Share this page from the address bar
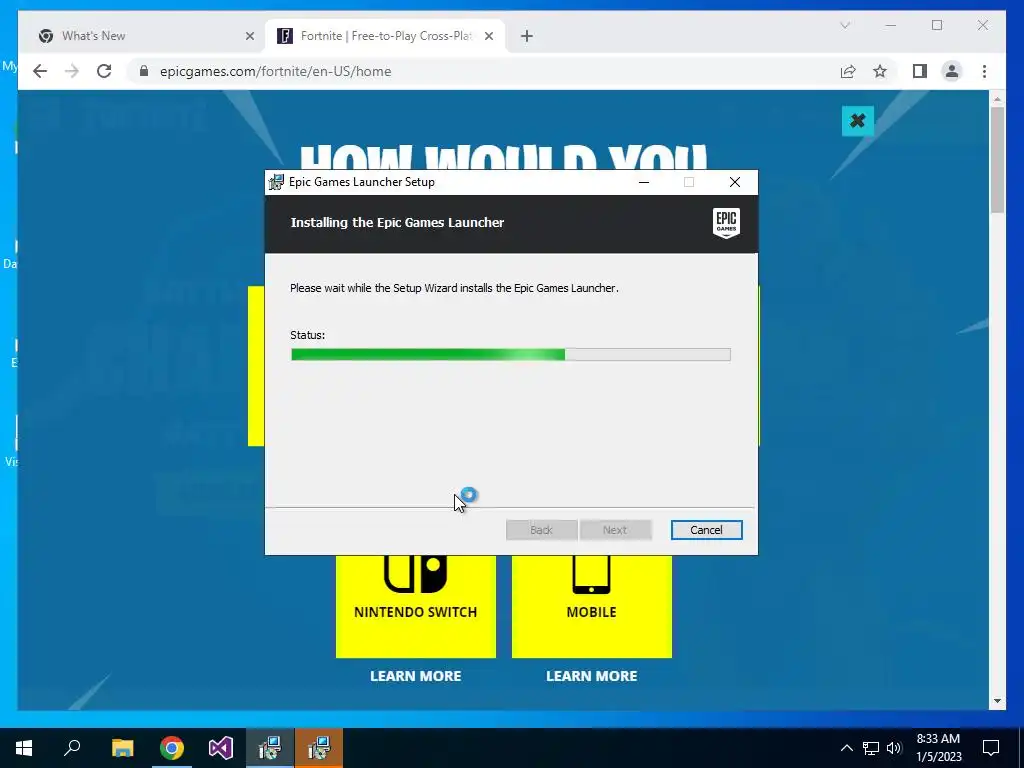The width and height of the screenshot is (1024, 768). pos(848,71)
